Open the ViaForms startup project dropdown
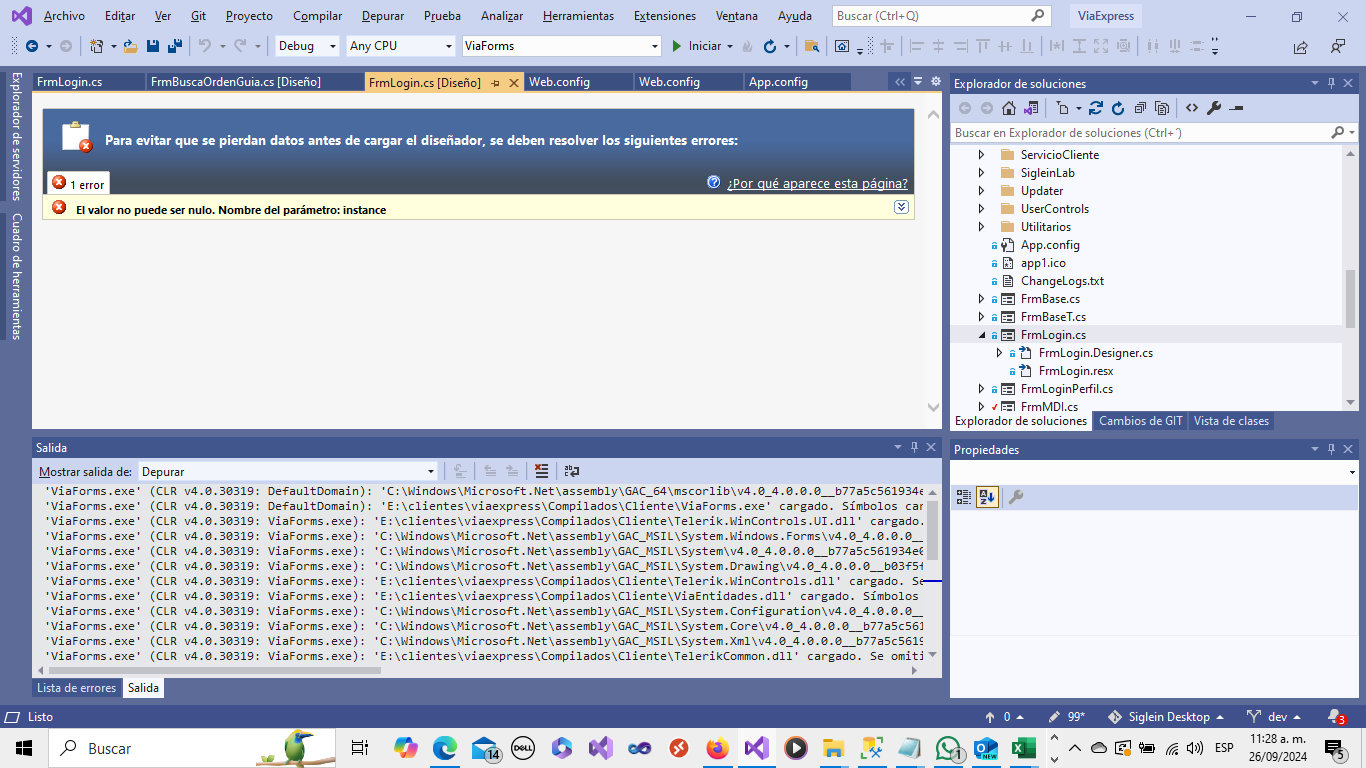 point(562,46)
